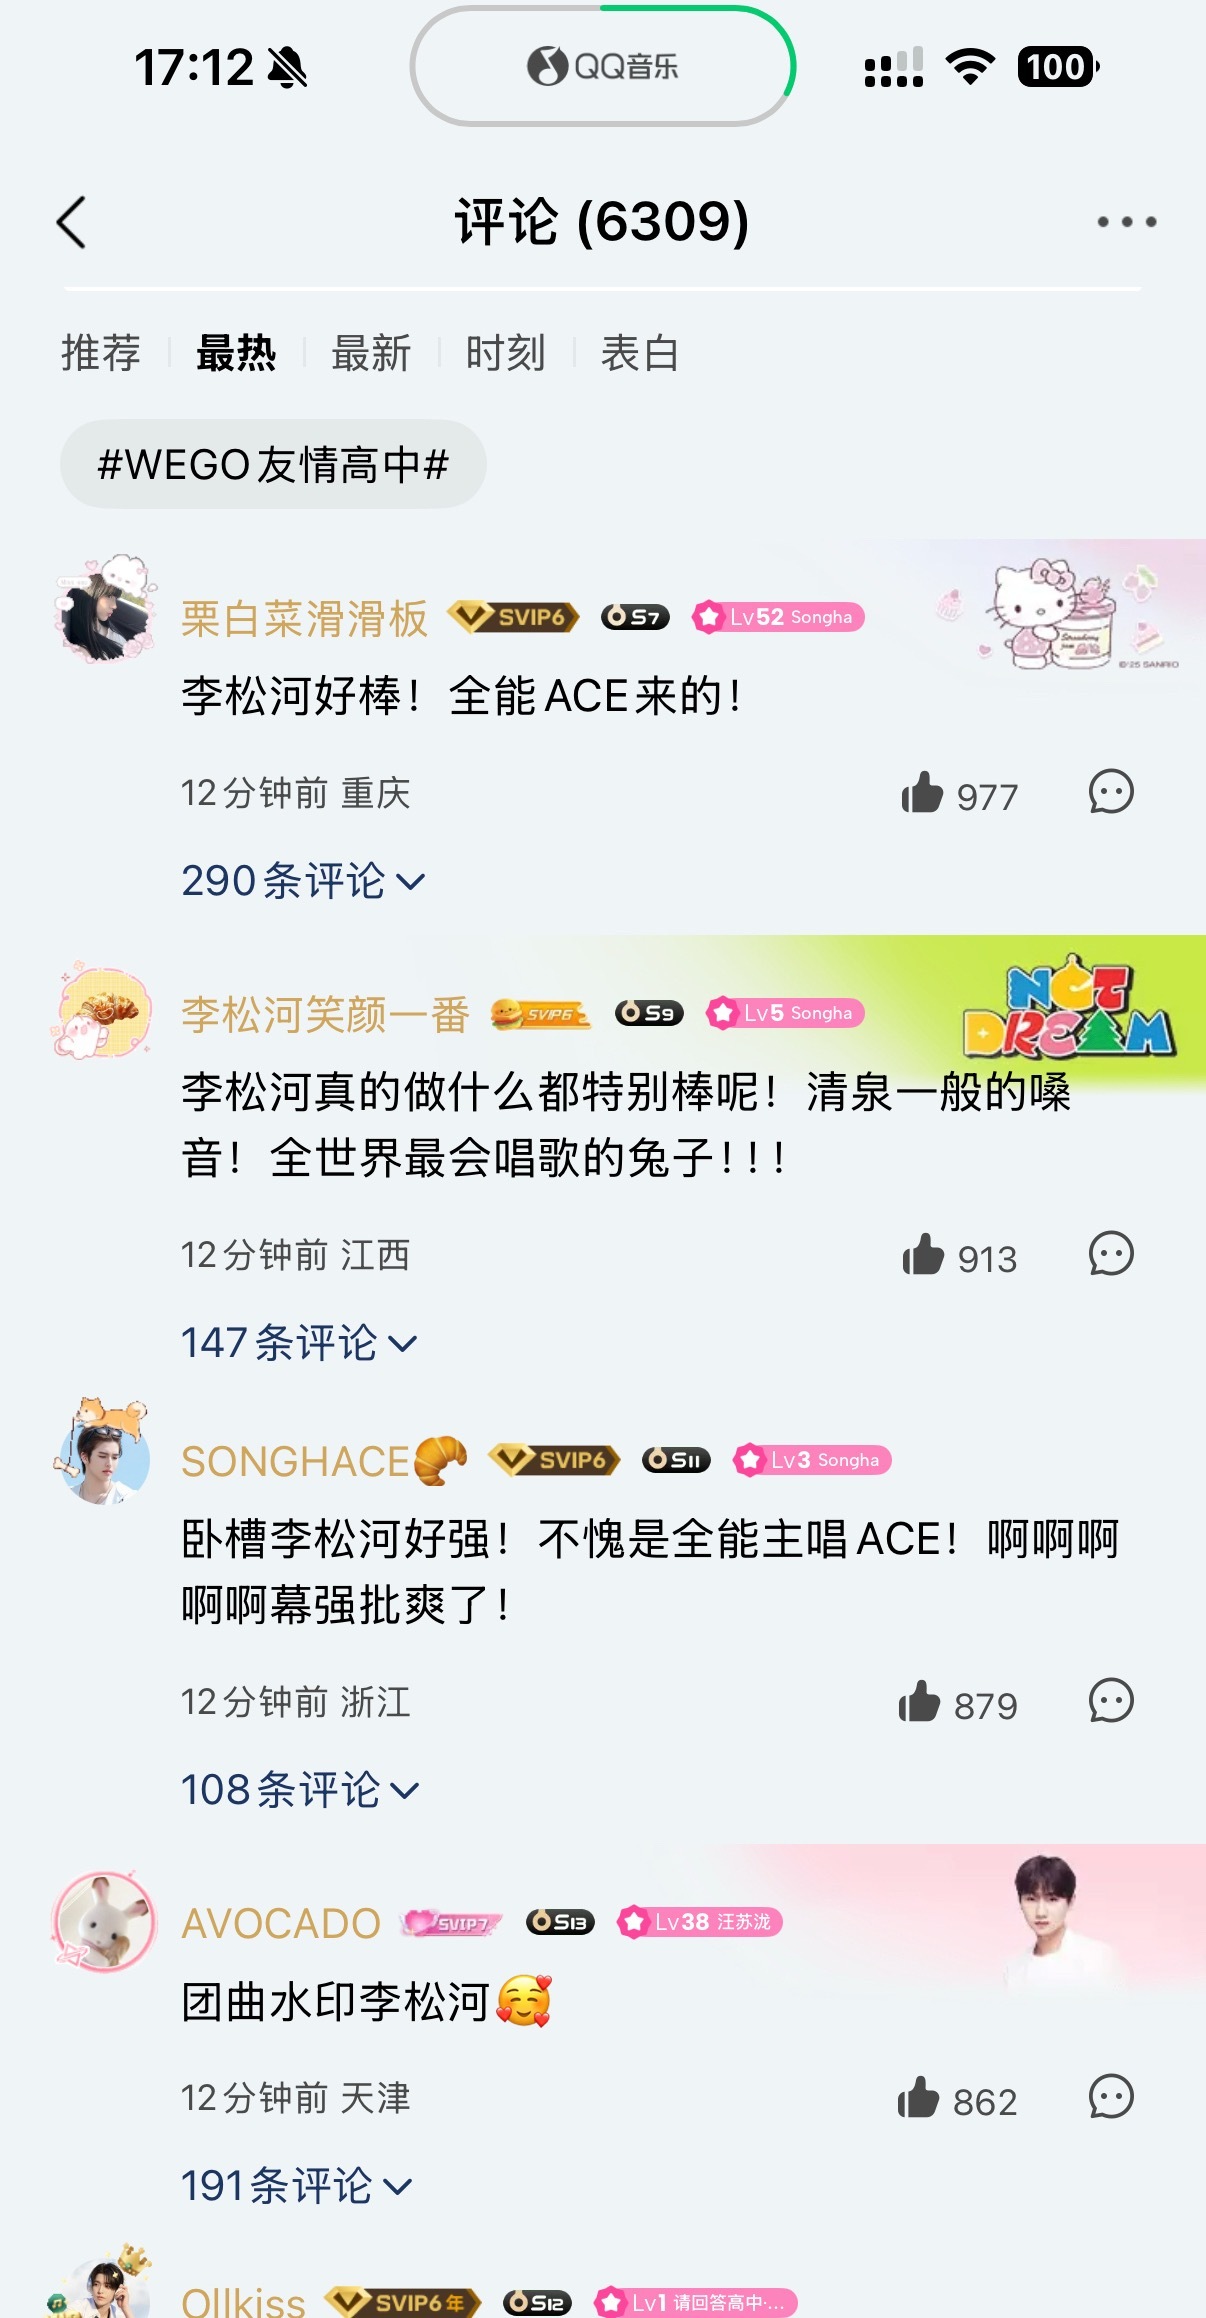Reply to AVOCADO's comment via bubble icon

click(x=1111, y=2097)
